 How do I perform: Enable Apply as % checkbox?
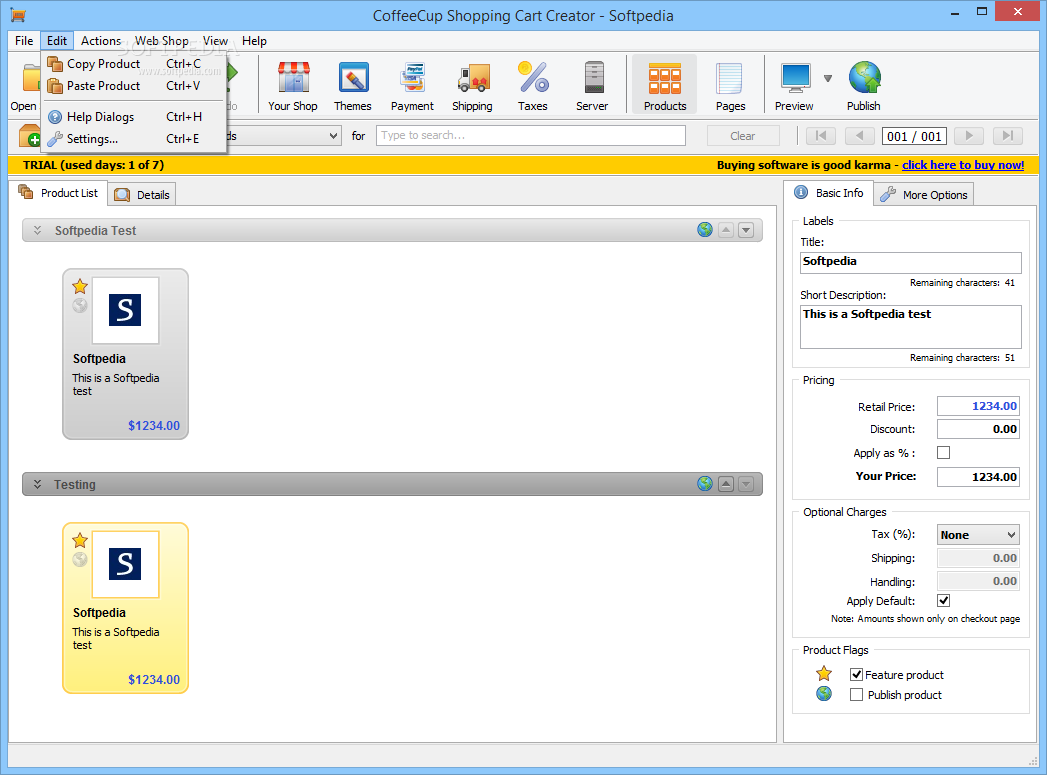944,453
